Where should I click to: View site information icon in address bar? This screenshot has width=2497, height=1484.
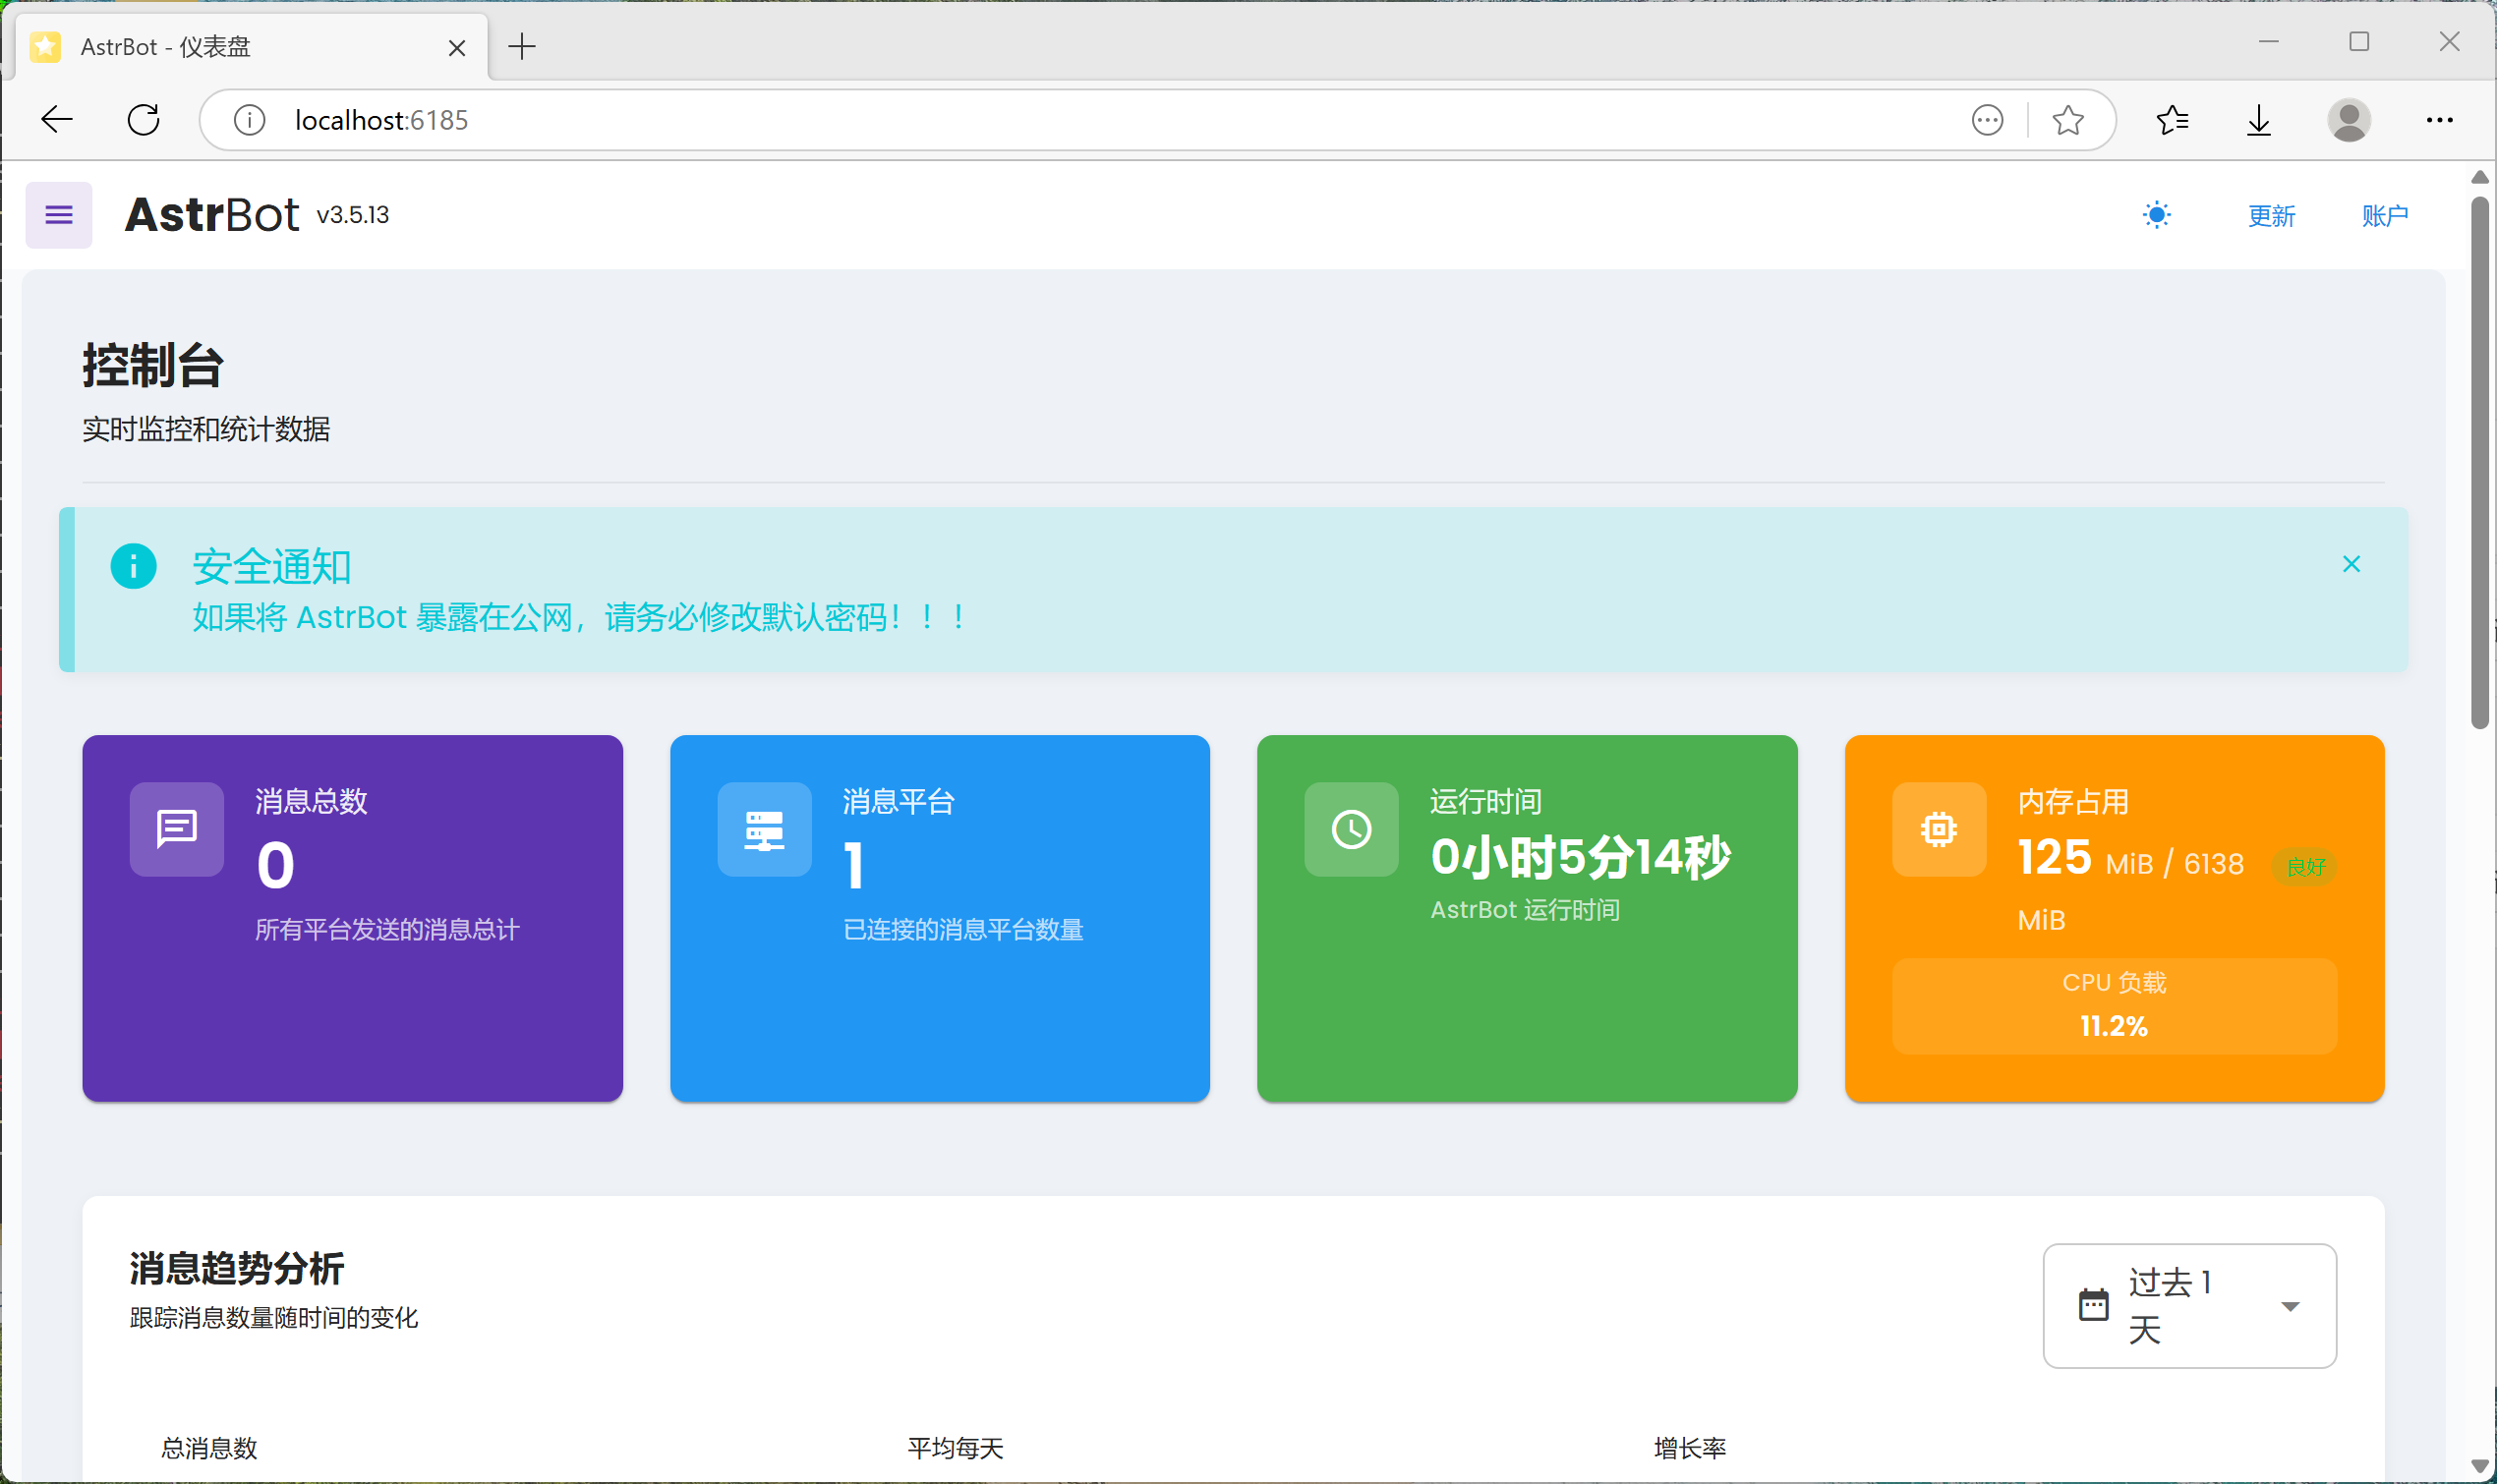pyautogui.click(x=249, y=120)
